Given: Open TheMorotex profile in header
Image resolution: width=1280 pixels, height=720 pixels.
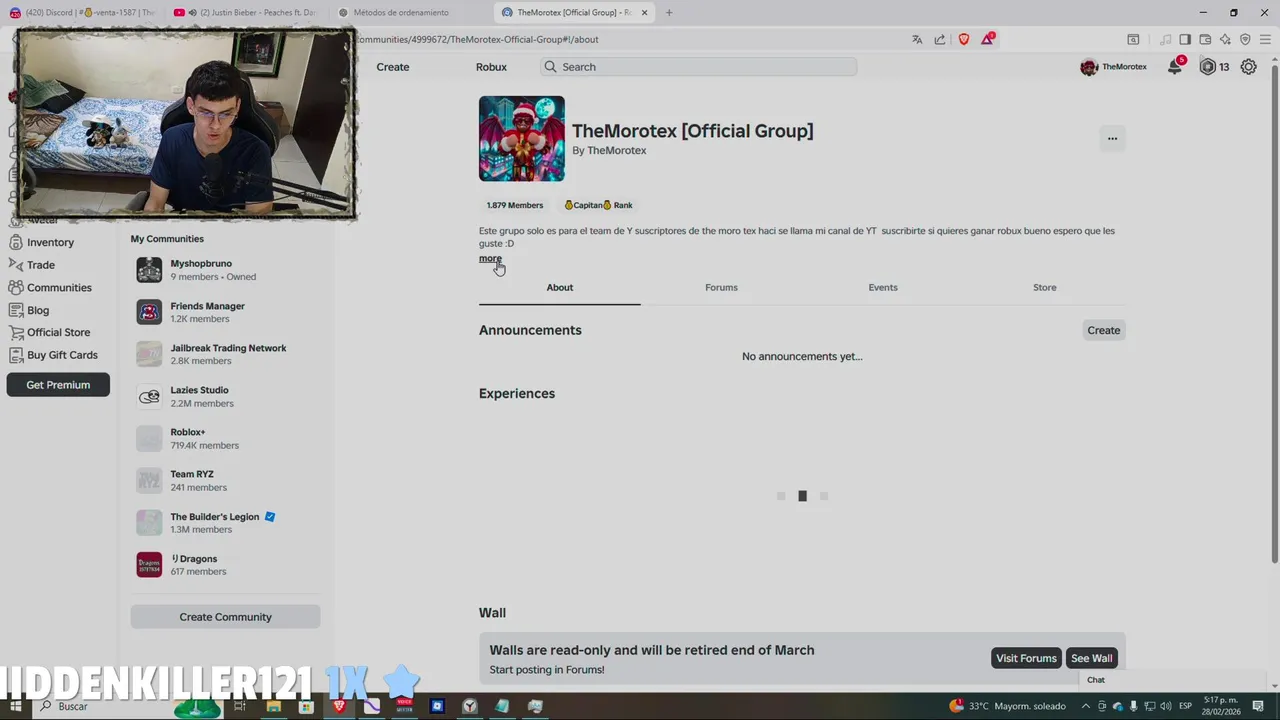Looking at the screenshot, I should (x=1114, y=67).
